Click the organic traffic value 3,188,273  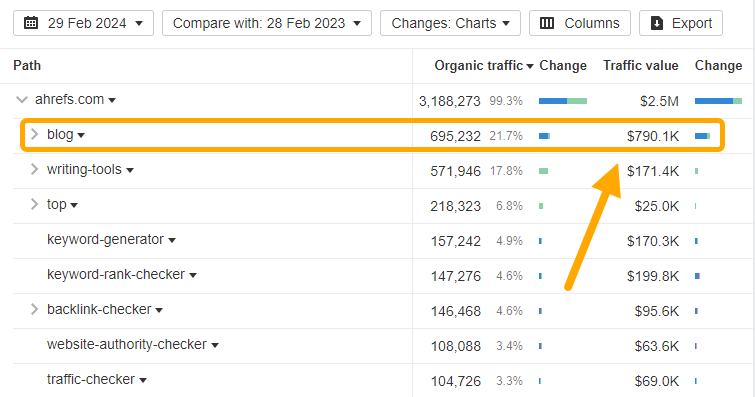coord(450,101)
